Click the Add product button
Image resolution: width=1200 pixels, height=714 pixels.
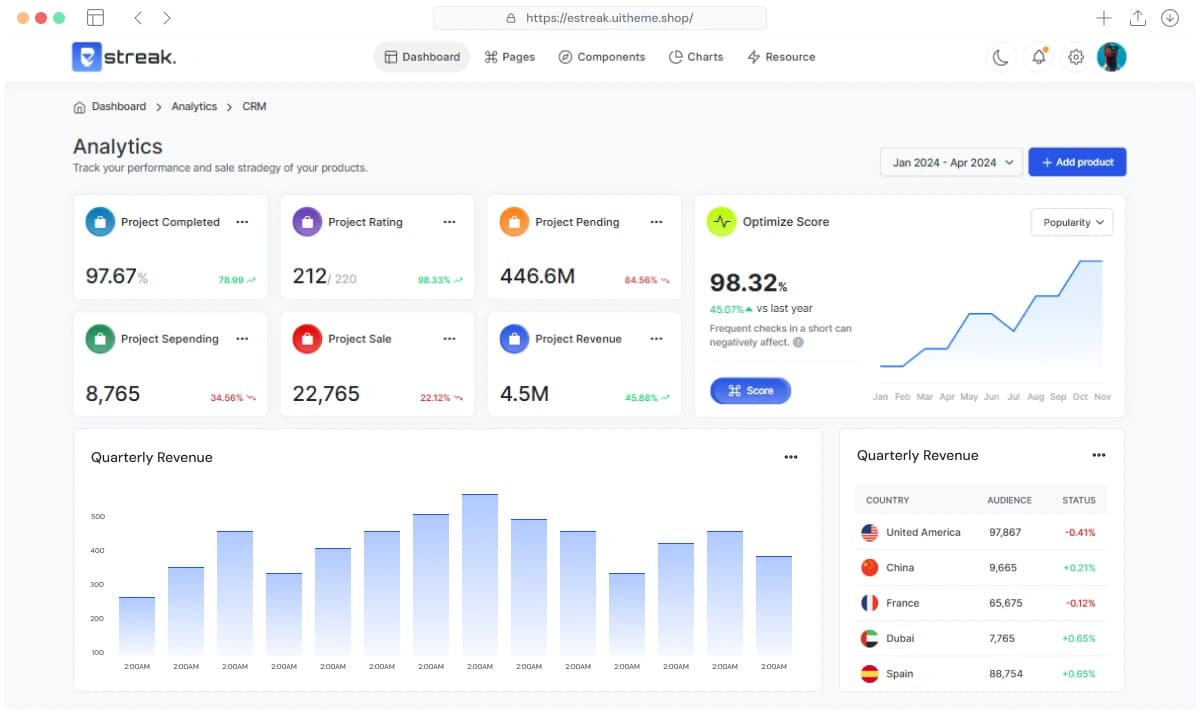coord(1077,162)
